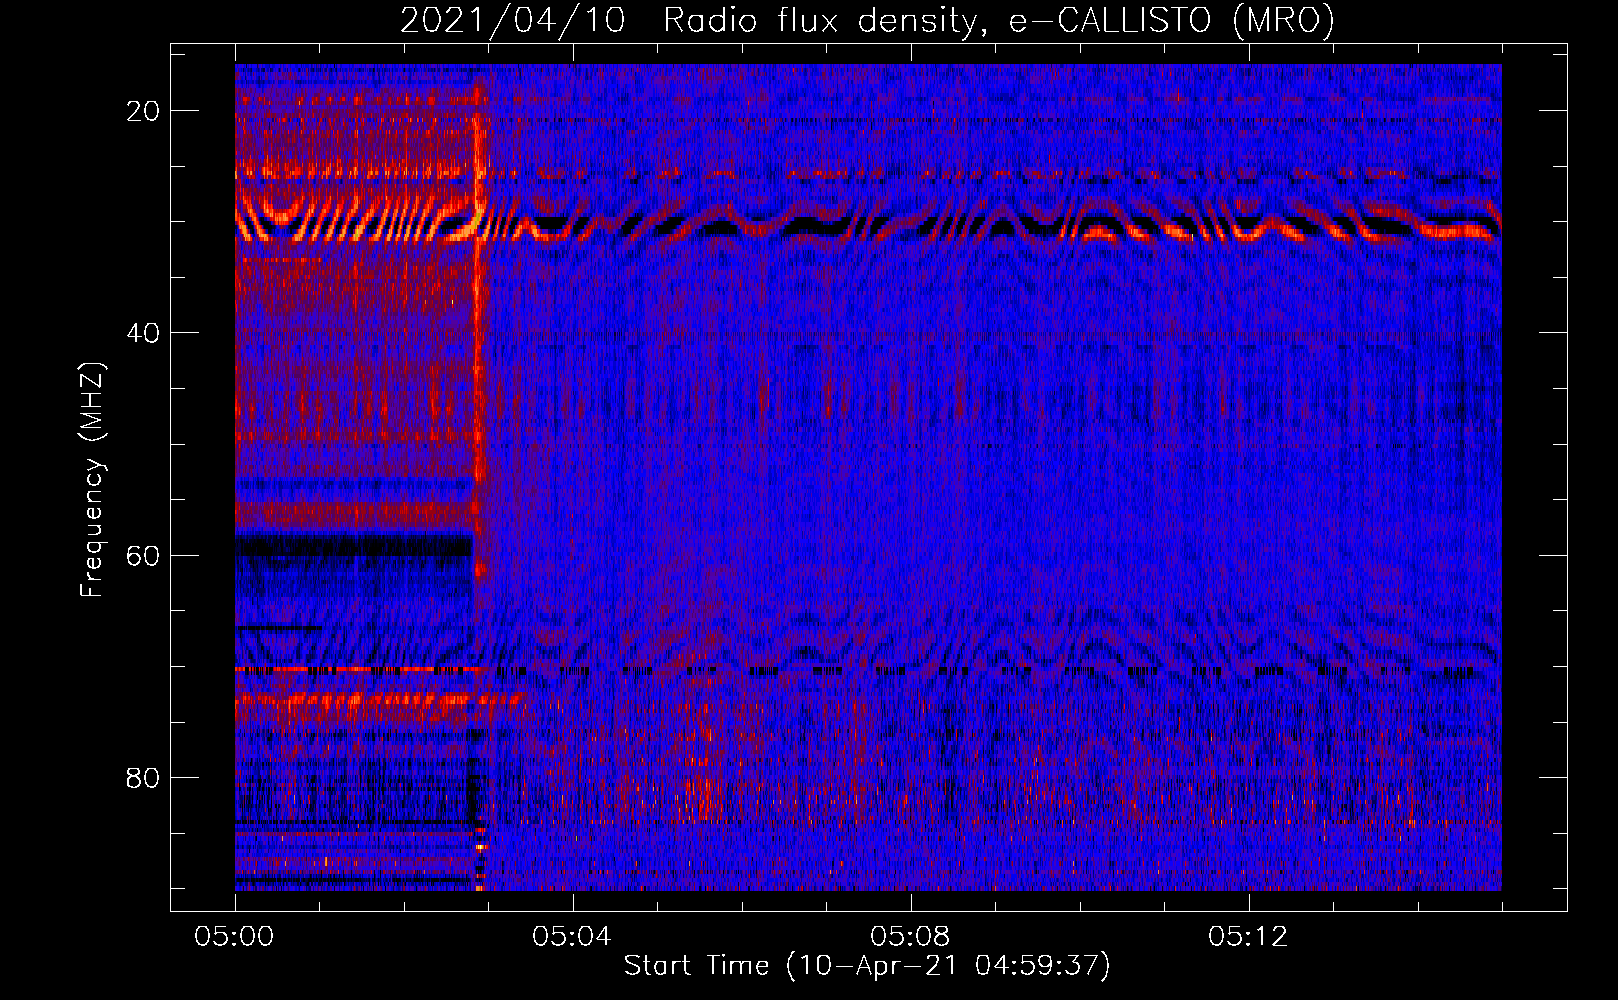Click the time tick label "05:04"
Screen dimensions: 1618x1000
pyautogui.click(x=572, y=937)
